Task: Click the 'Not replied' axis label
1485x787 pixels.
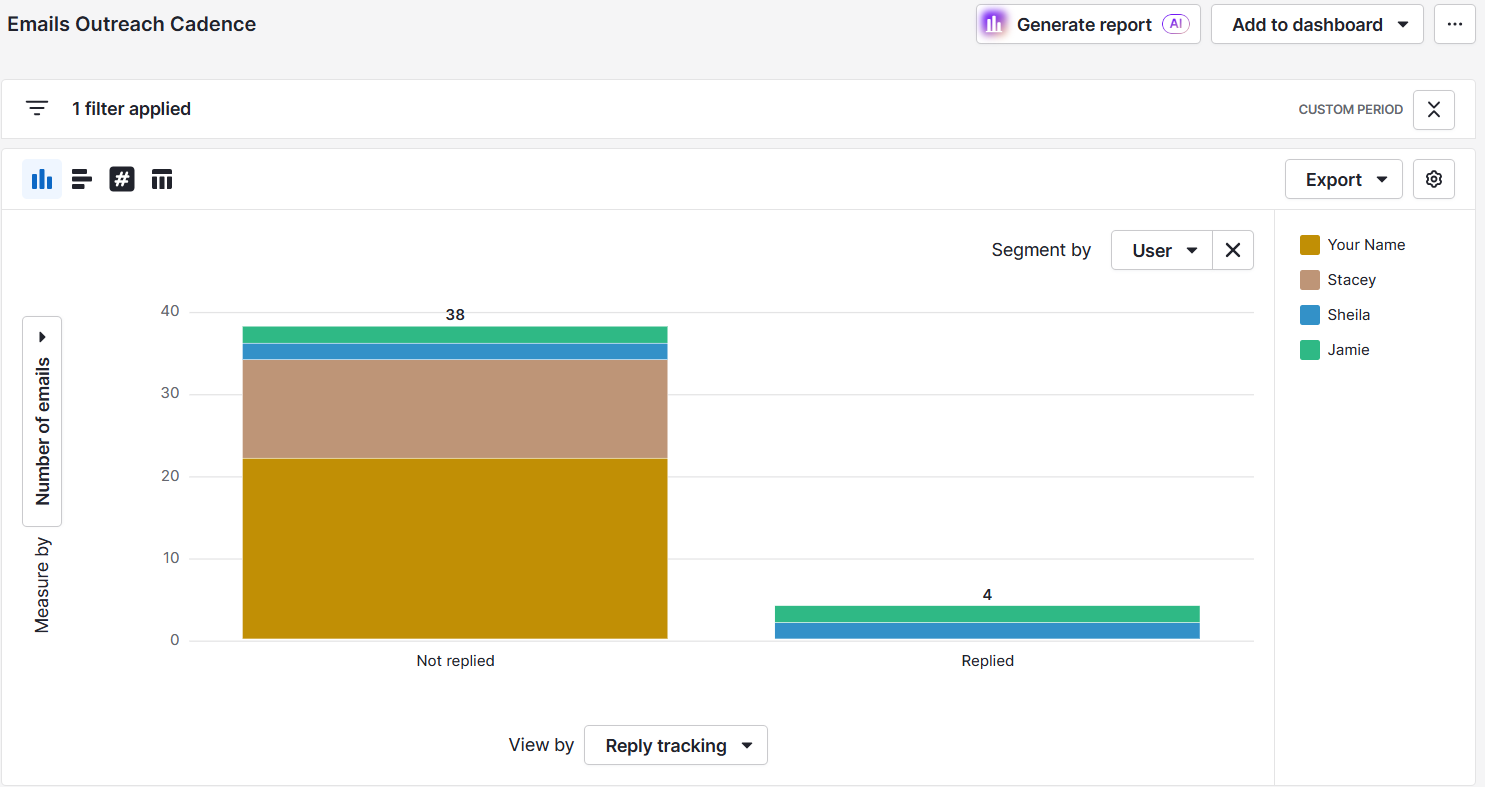Action: pos(455,661)
